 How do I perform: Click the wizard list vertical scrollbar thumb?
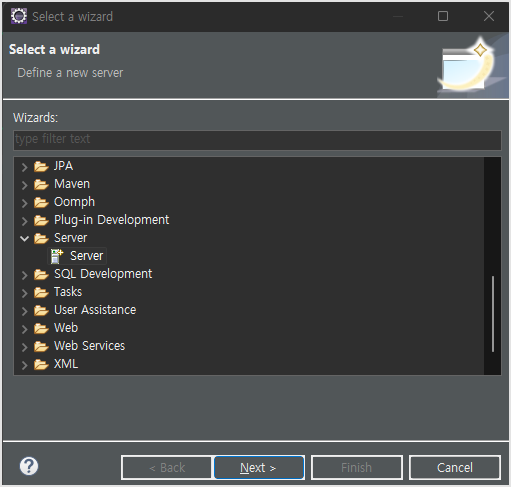pos(493,314)
